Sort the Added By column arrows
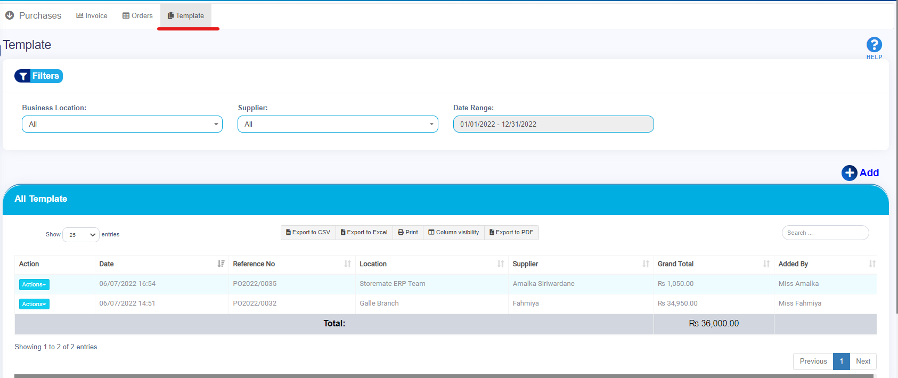Viewport: 898px width, 378px height. (872, 264)
